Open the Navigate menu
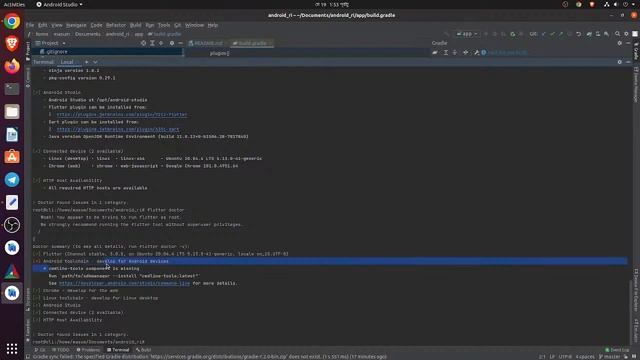 76,25
